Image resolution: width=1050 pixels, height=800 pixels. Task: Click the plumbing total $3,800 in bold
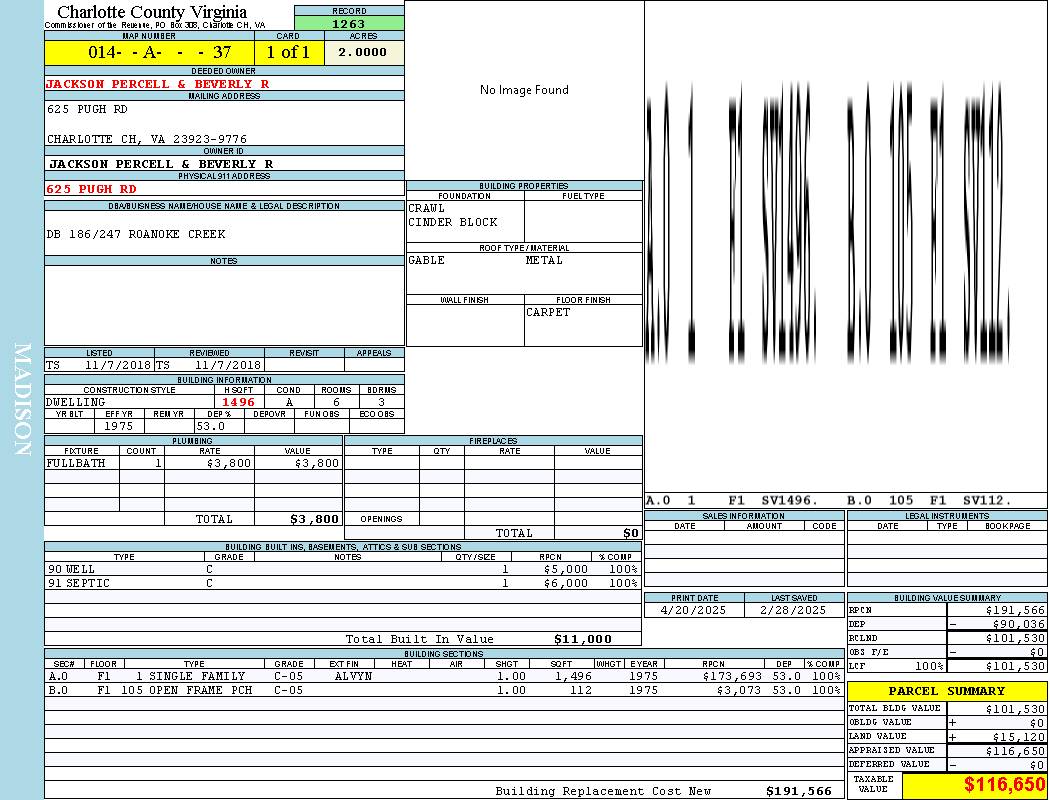(314, 519)
